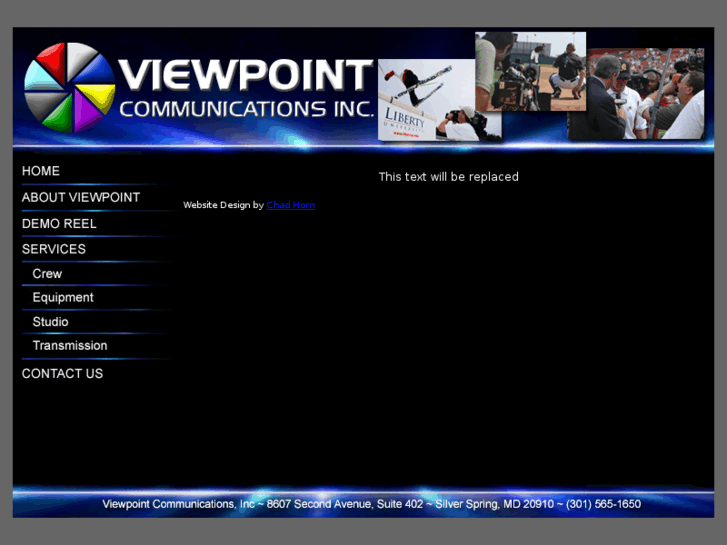This screenshot has width=727, height=545.
Task: Click the colorful Viewpoint pinwheel logo
Action: click(70, 87)
